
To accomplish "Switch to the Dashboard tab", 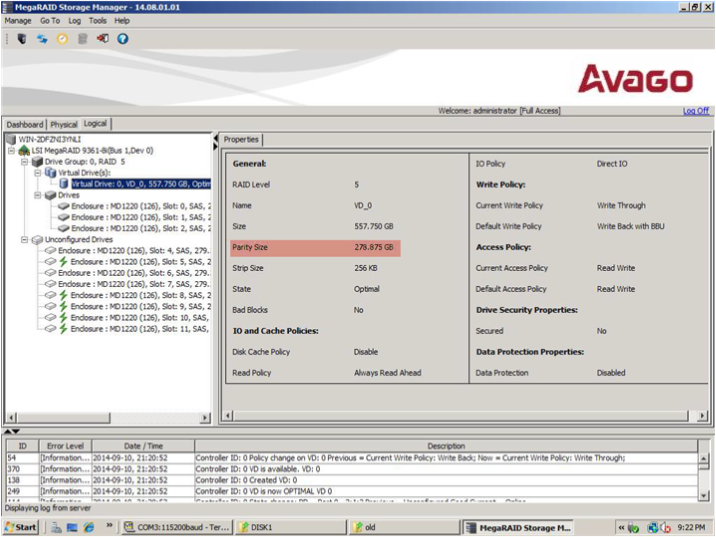I will [25, 124].
